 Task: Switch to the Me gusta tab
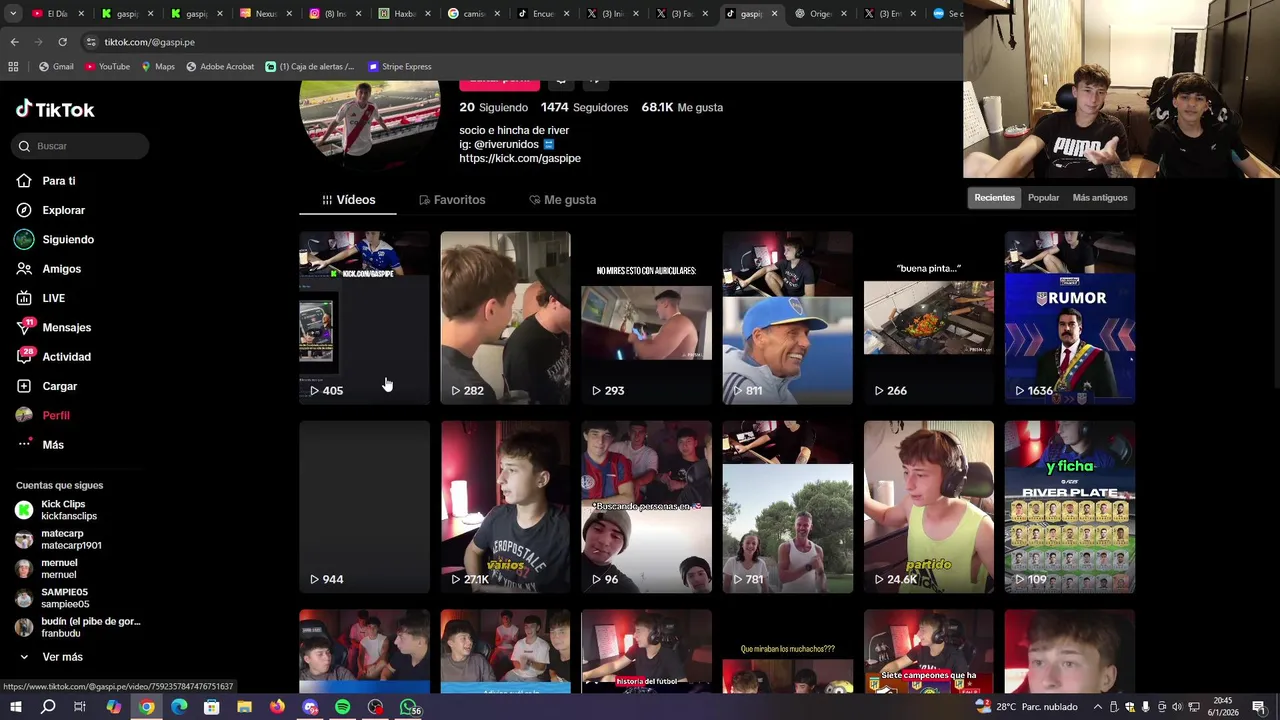click(562, 200)
